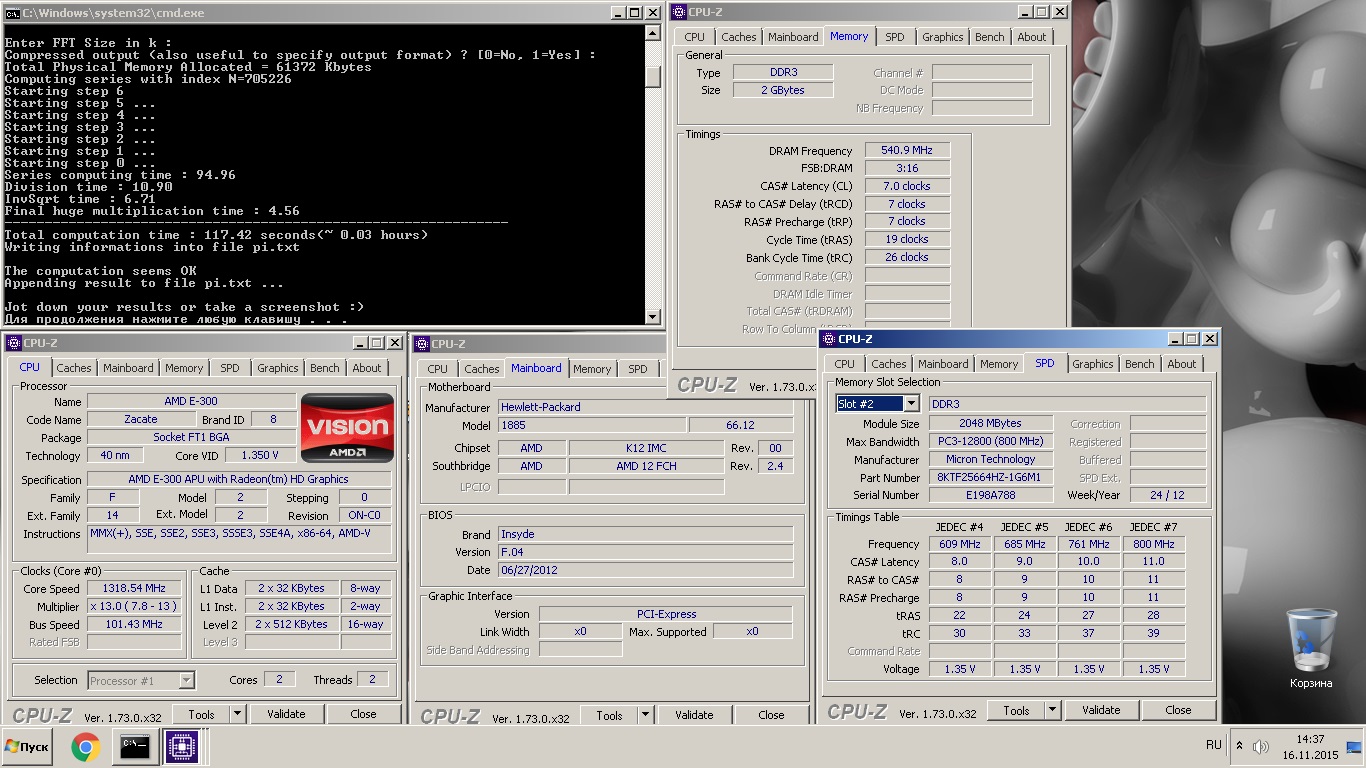Viewport: 1366px width, 768px height.
Task: Select the Caches tab in the SPD window
Action: click(x=889, y=364)
